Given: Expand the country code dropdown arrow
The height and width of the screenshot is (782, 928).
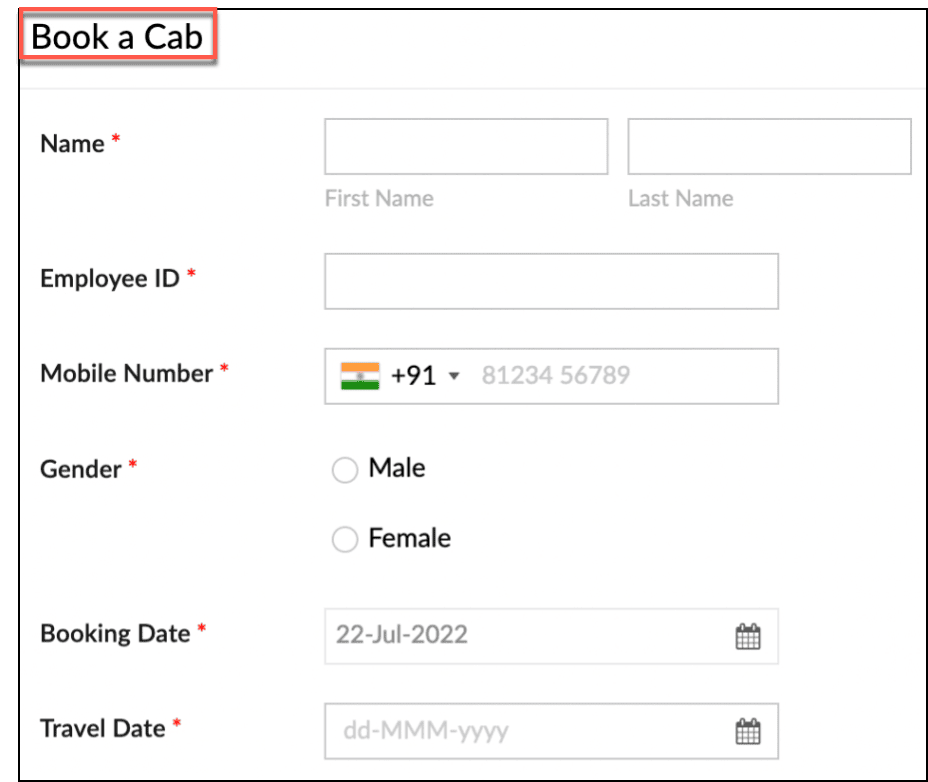Looking at the screenshot, I should pyautogui.click(x=454, y=376).
